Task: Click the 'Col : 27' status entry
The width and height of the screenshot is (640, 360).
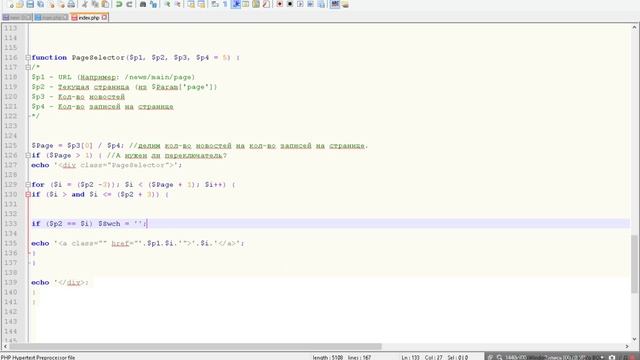Action: coord(433,357)
